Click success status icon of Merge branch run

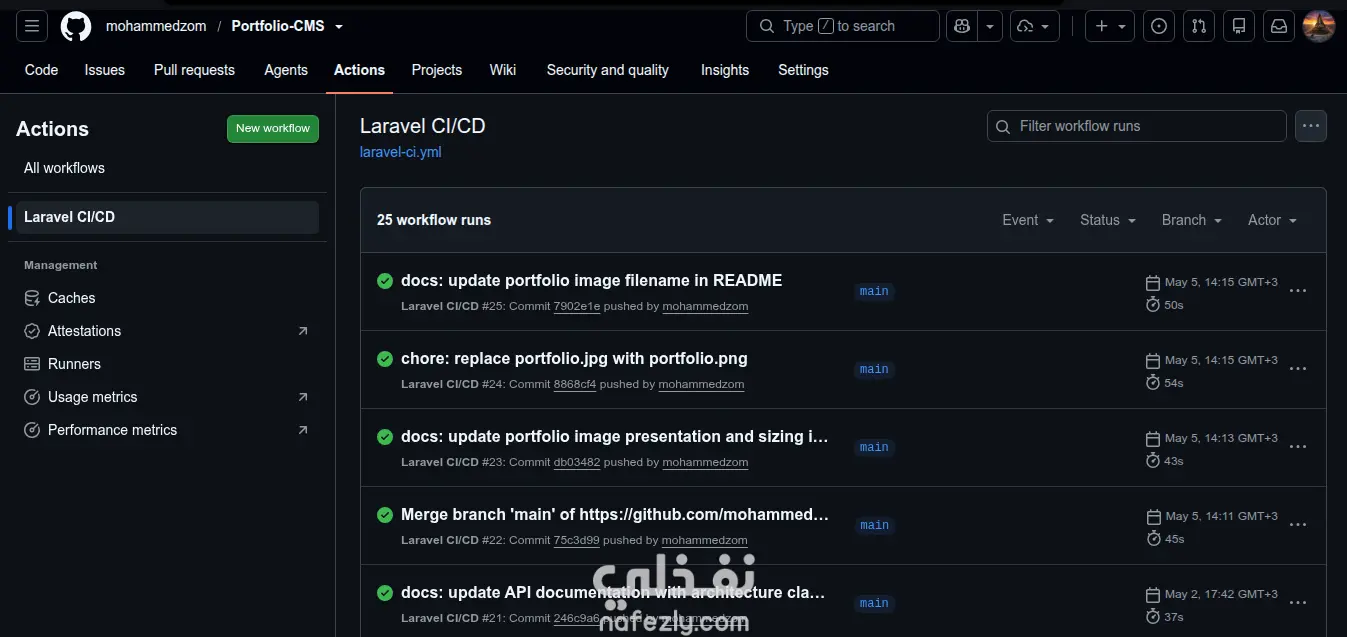(x=385, y=515)
